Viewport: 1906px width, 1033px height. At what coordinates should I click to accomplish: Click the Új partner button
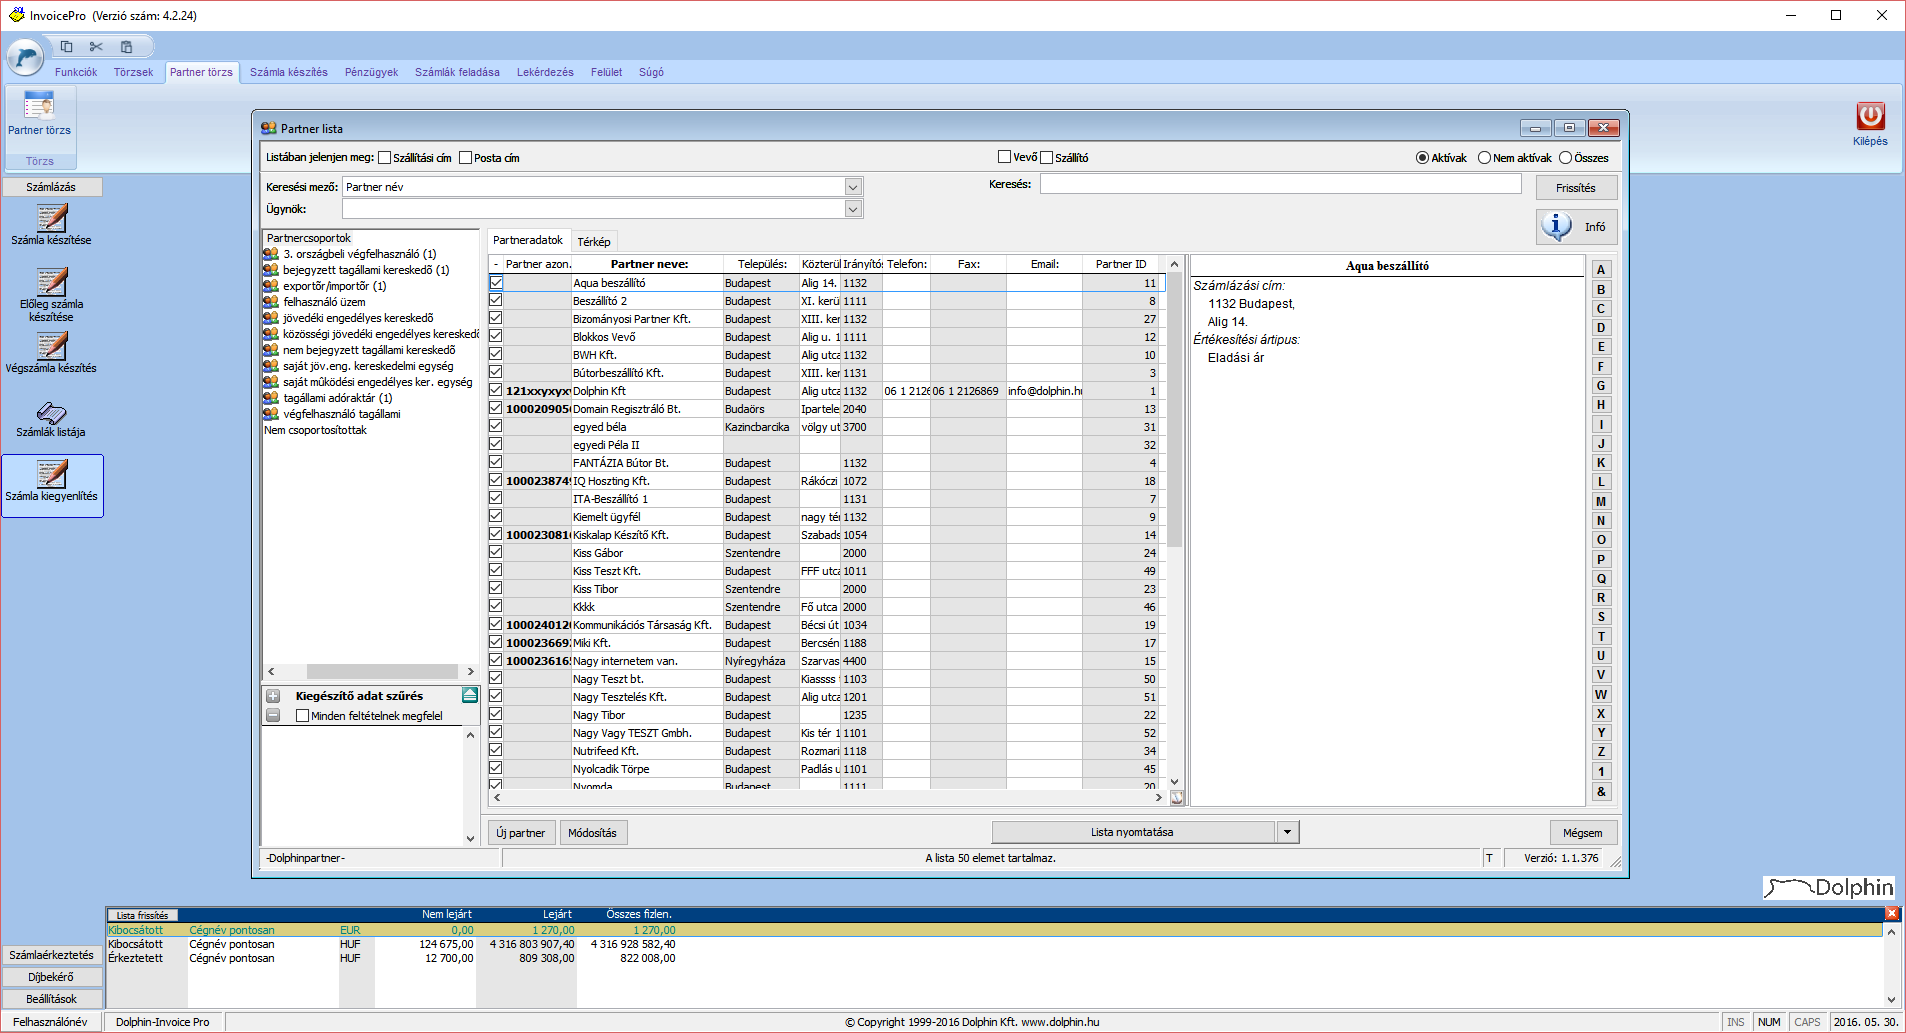tap(521, 833)
